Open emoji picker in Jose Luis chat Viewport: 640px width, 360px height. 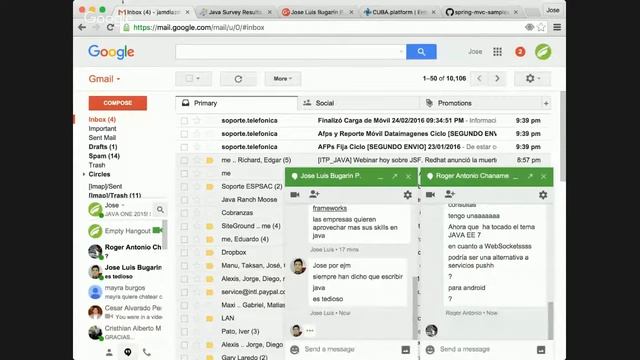tap(294, 349)
